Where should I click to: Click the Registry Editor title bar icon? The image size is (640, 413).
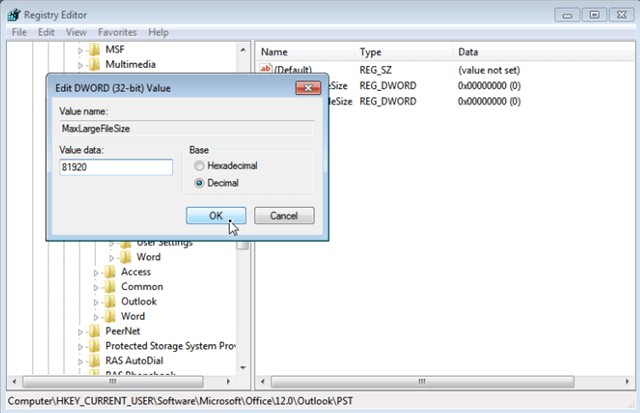coord(13,15)
